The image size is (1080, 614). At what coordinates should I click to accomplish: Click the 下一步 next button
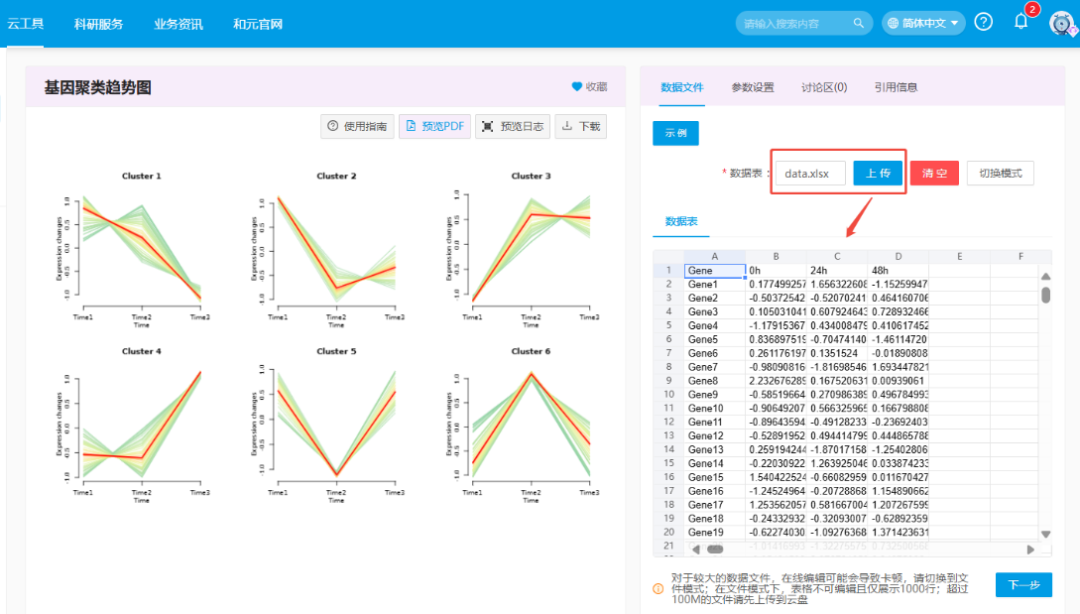1023,585
